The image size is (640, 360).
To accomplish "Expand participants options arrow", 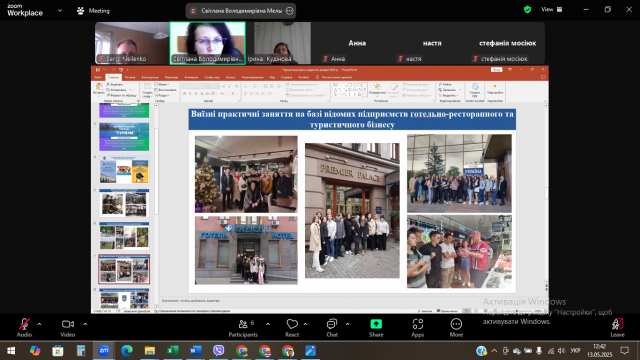I will click(268, 324).
